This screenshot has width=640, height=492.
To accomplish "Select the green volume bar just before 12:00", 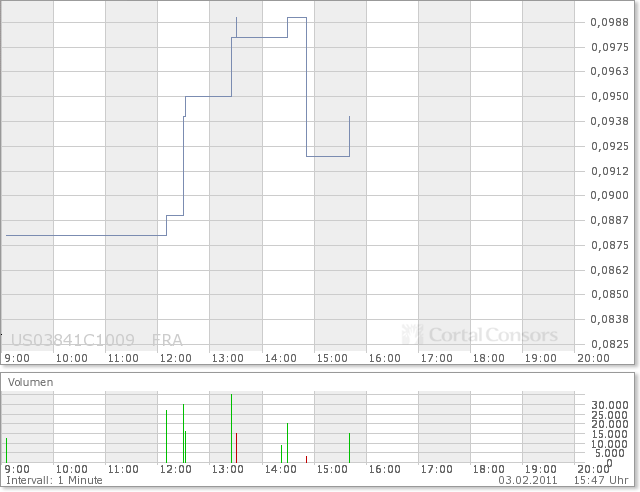I will click(167, 436).
